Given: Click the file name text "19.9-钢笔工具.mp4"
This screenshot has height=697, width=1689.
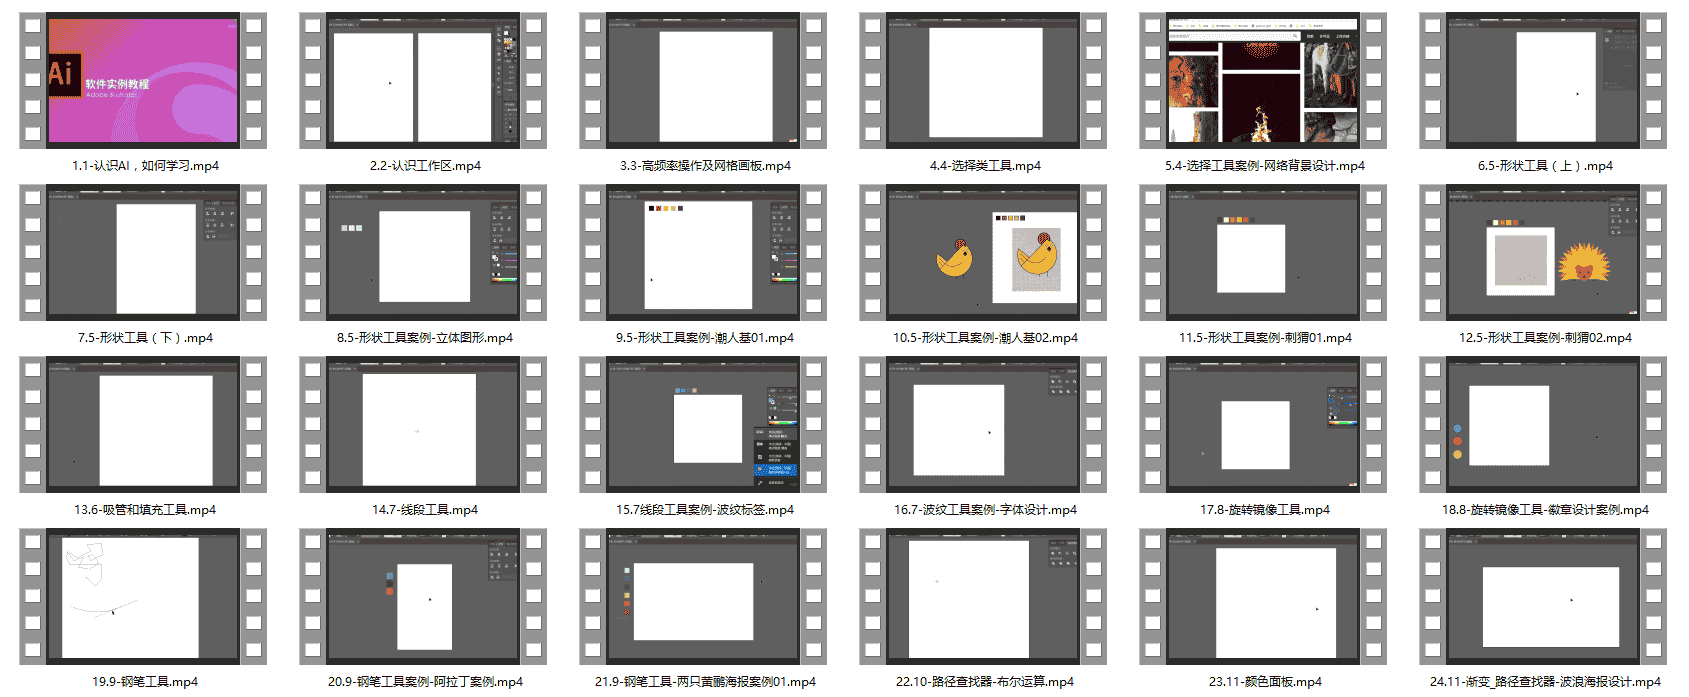Looking at the screenshot, I should tap(145, 682).
